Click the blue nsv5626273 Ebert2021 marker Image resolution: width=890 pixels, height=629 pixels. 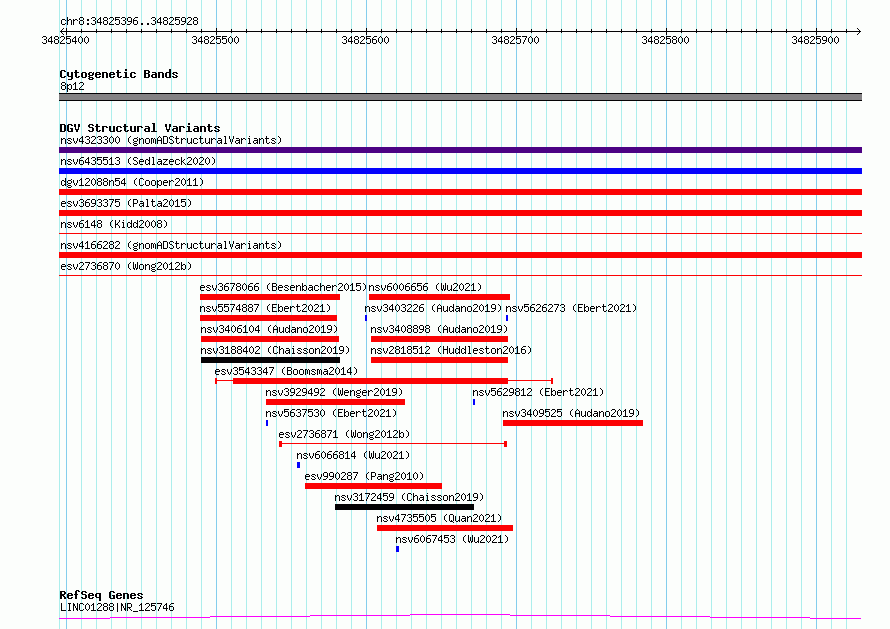coord(507,318)
